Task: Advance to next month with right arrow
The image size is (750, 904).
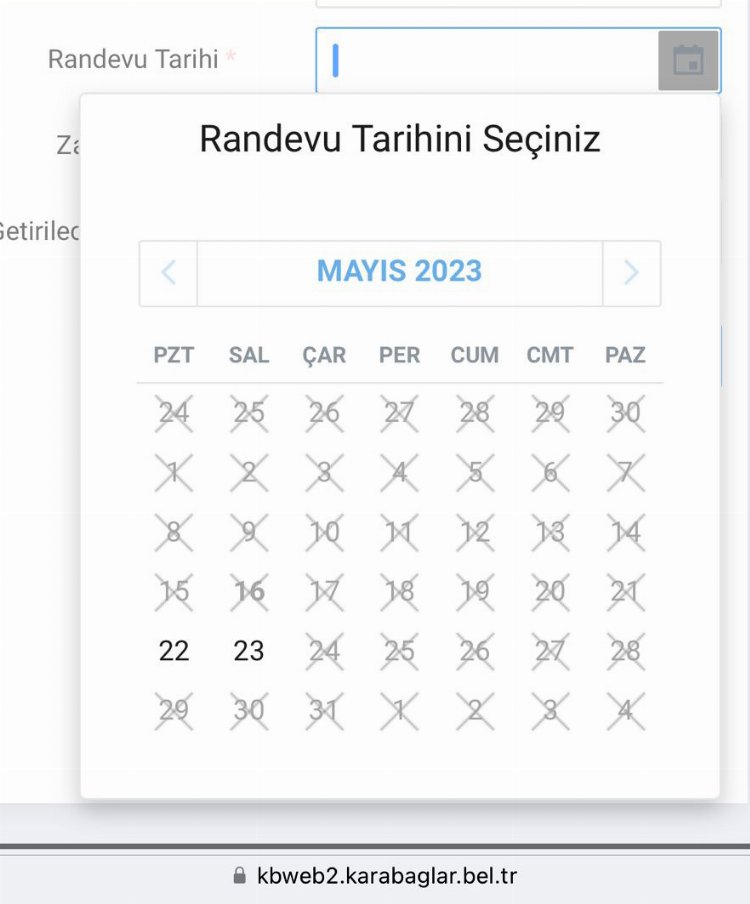Action: click(x=631, y=272)
